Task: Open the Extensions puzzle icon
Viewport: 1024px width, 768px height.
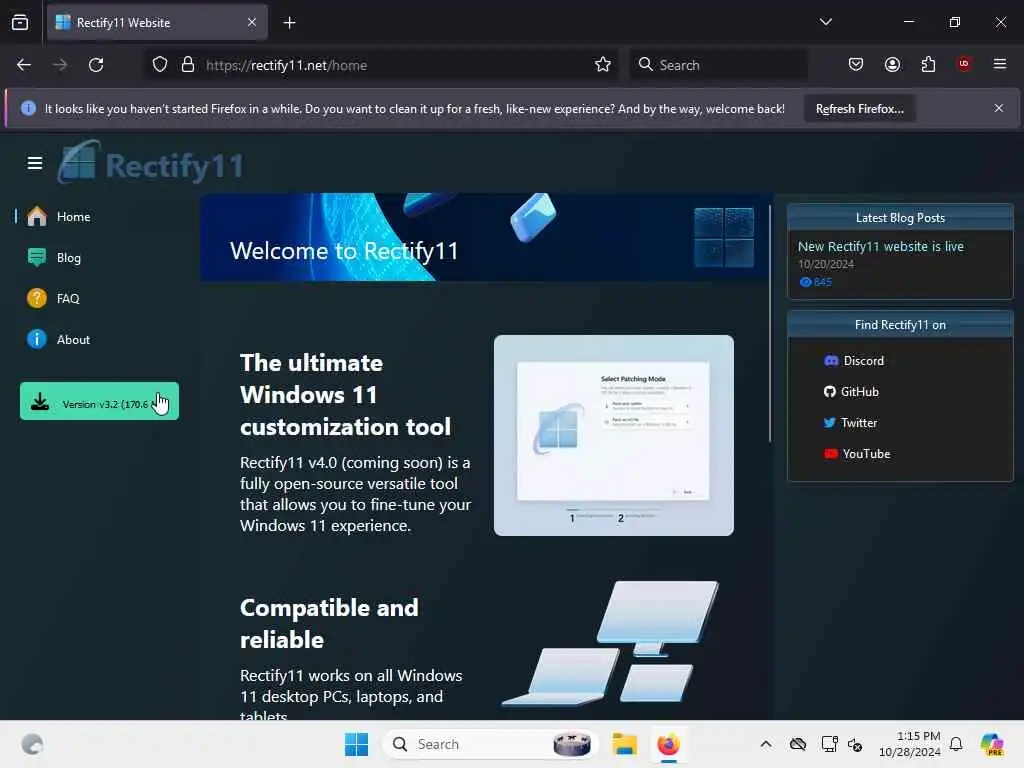Action: pyautogui.click(x=928, y=64)
